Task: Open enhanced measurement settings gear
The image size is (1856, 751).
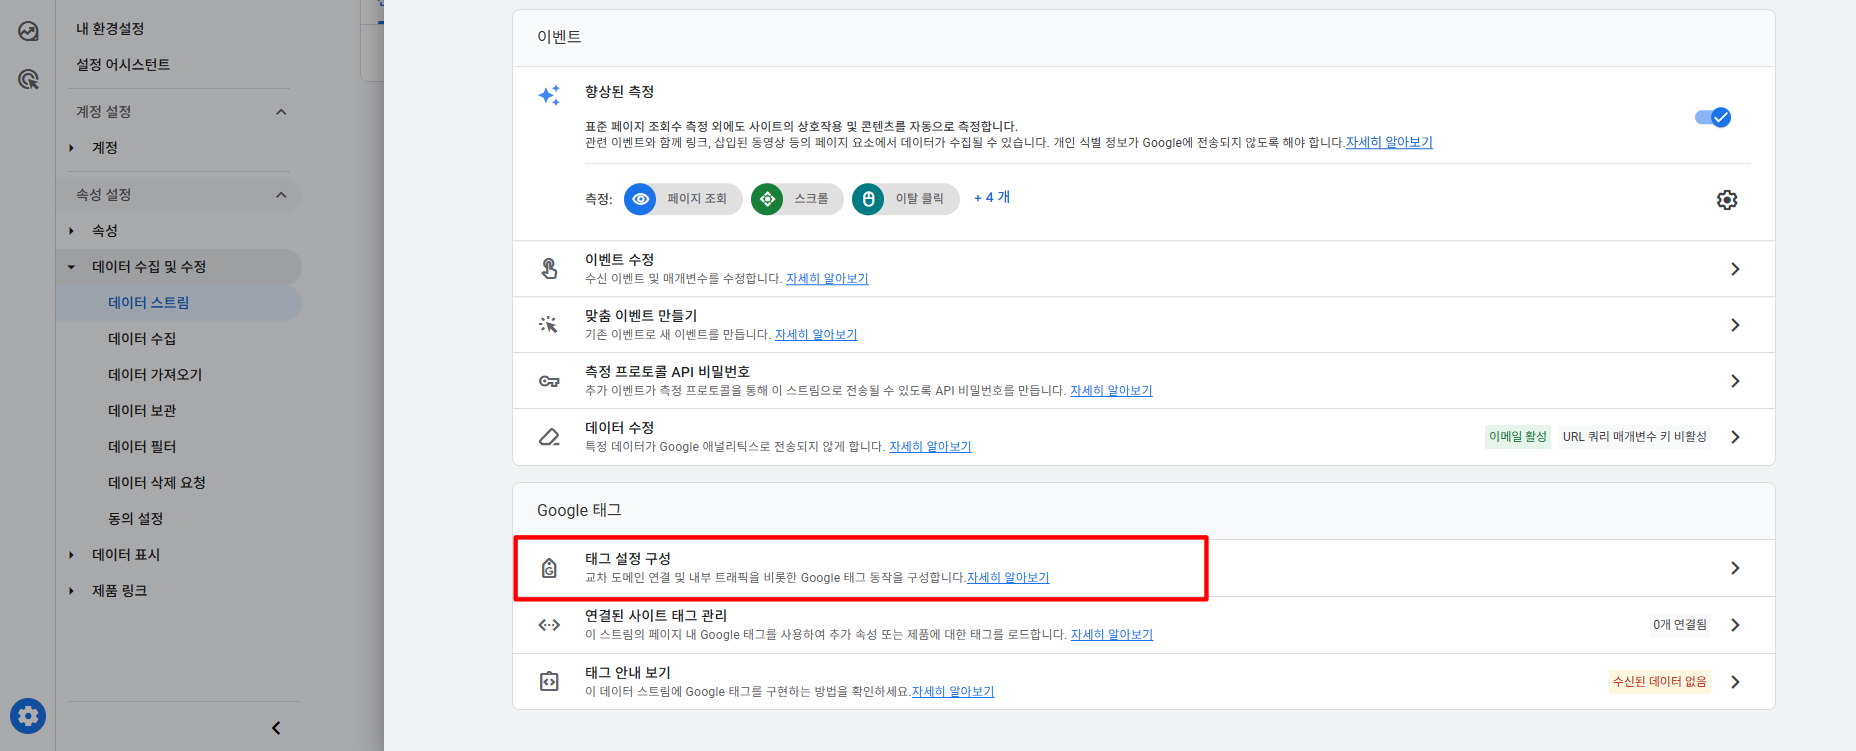Action: (x=1727, y=200)
